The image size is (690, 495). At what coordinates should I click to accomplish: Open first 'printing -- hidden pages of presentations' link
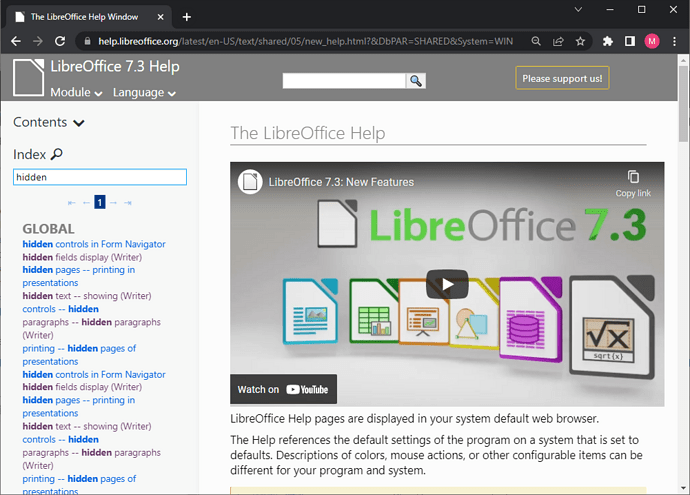point(79,355)
